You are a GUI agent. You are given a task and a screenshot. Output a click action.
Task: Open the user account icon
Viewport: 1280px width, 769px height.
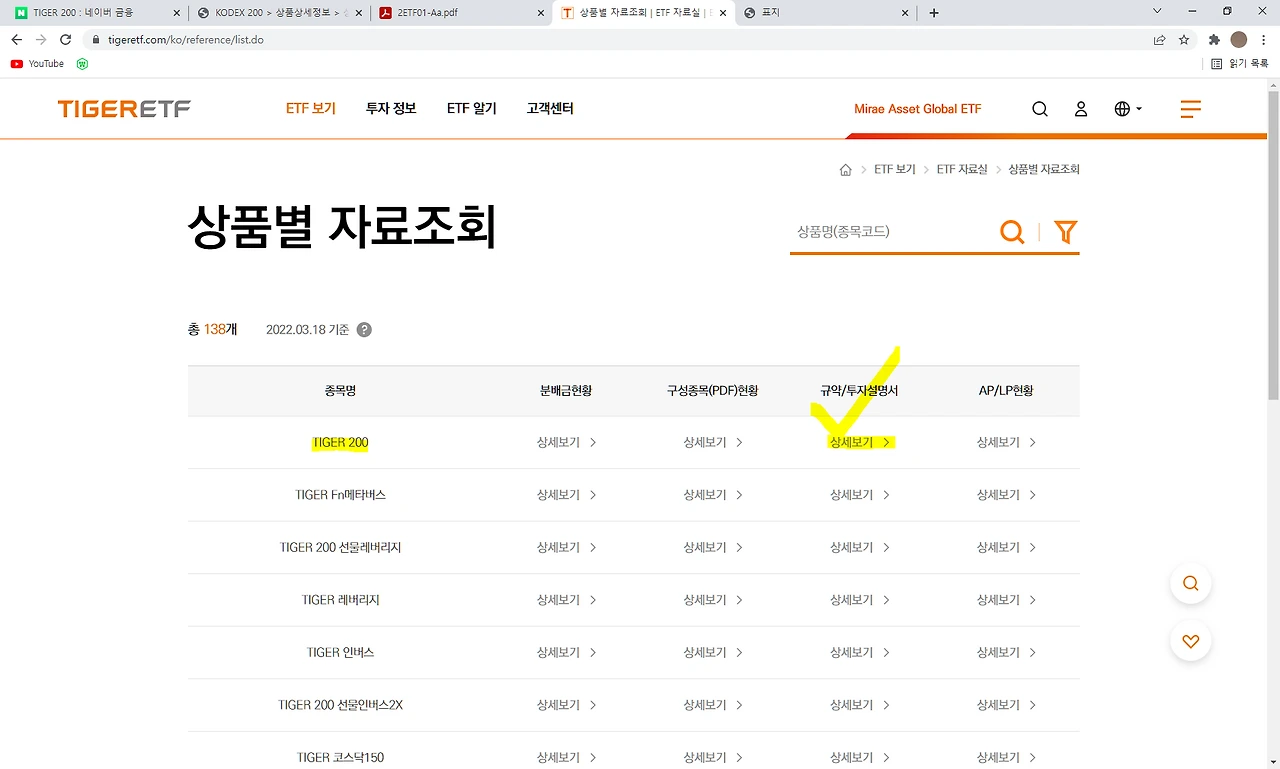(x=1081, y=109)
